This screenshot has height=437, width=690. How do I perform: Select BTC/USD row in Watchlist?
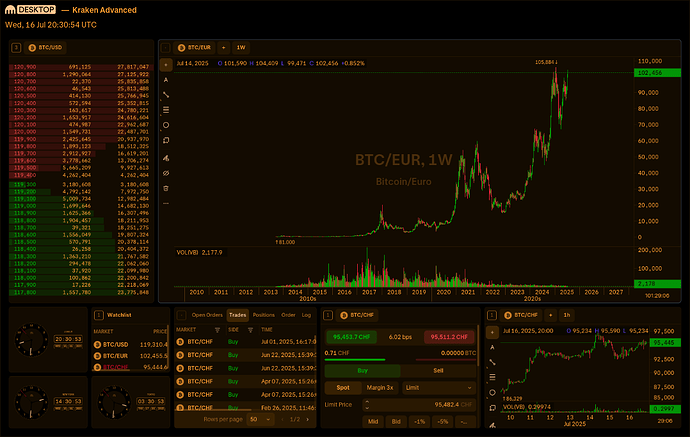tap(130, 345)
